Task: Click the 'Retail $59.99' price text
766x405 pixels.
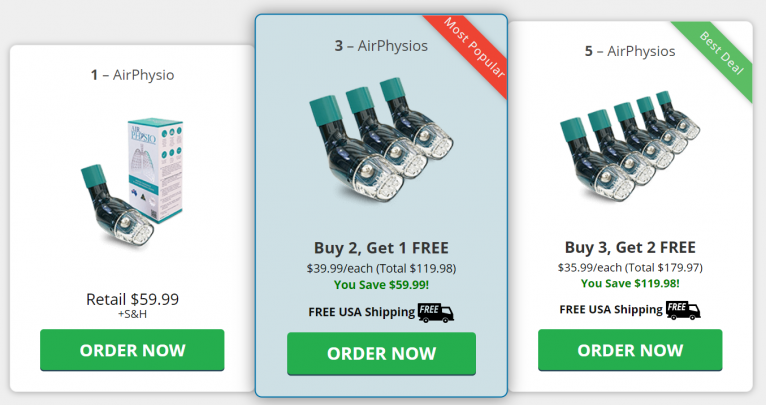Action: (132, 299)
